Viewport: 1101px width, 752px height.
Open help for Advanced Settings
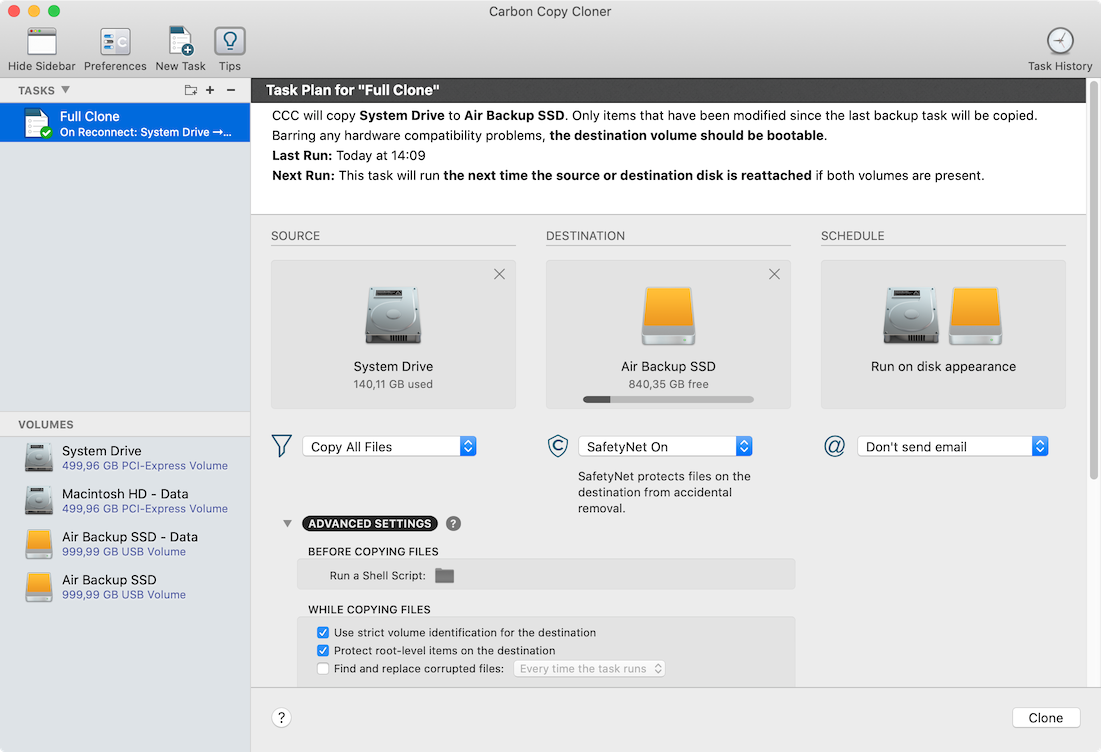tap(454, 524)
